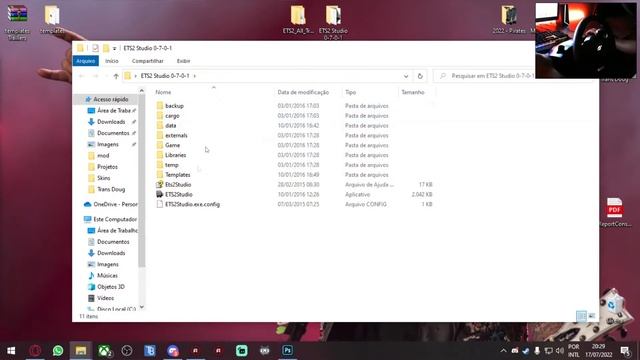Open the cargo folder
The height and width of the screenshot is (360, 640).
coord(172,116)
